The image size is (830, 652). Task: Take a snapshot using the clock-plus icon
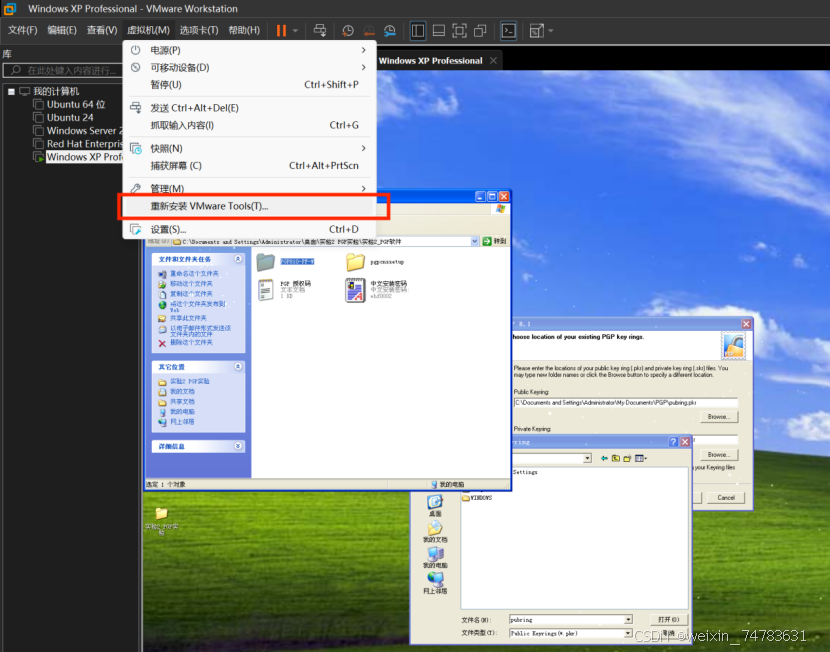[x=348, y=31]
